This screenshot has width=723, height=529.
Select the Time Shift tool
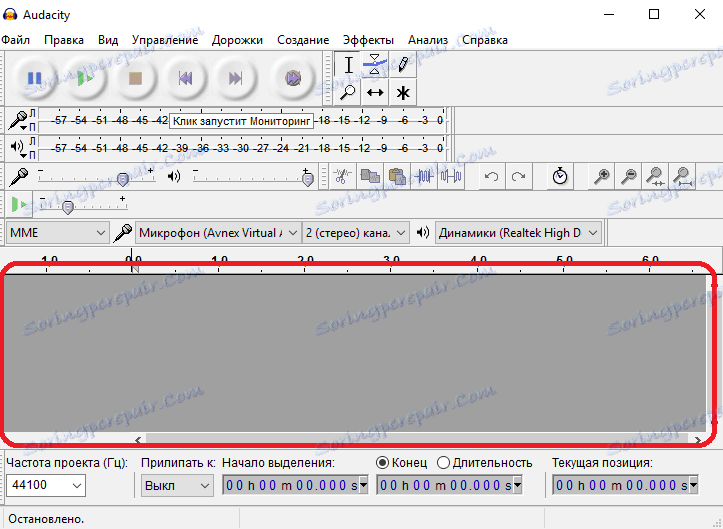pos(375,93)
